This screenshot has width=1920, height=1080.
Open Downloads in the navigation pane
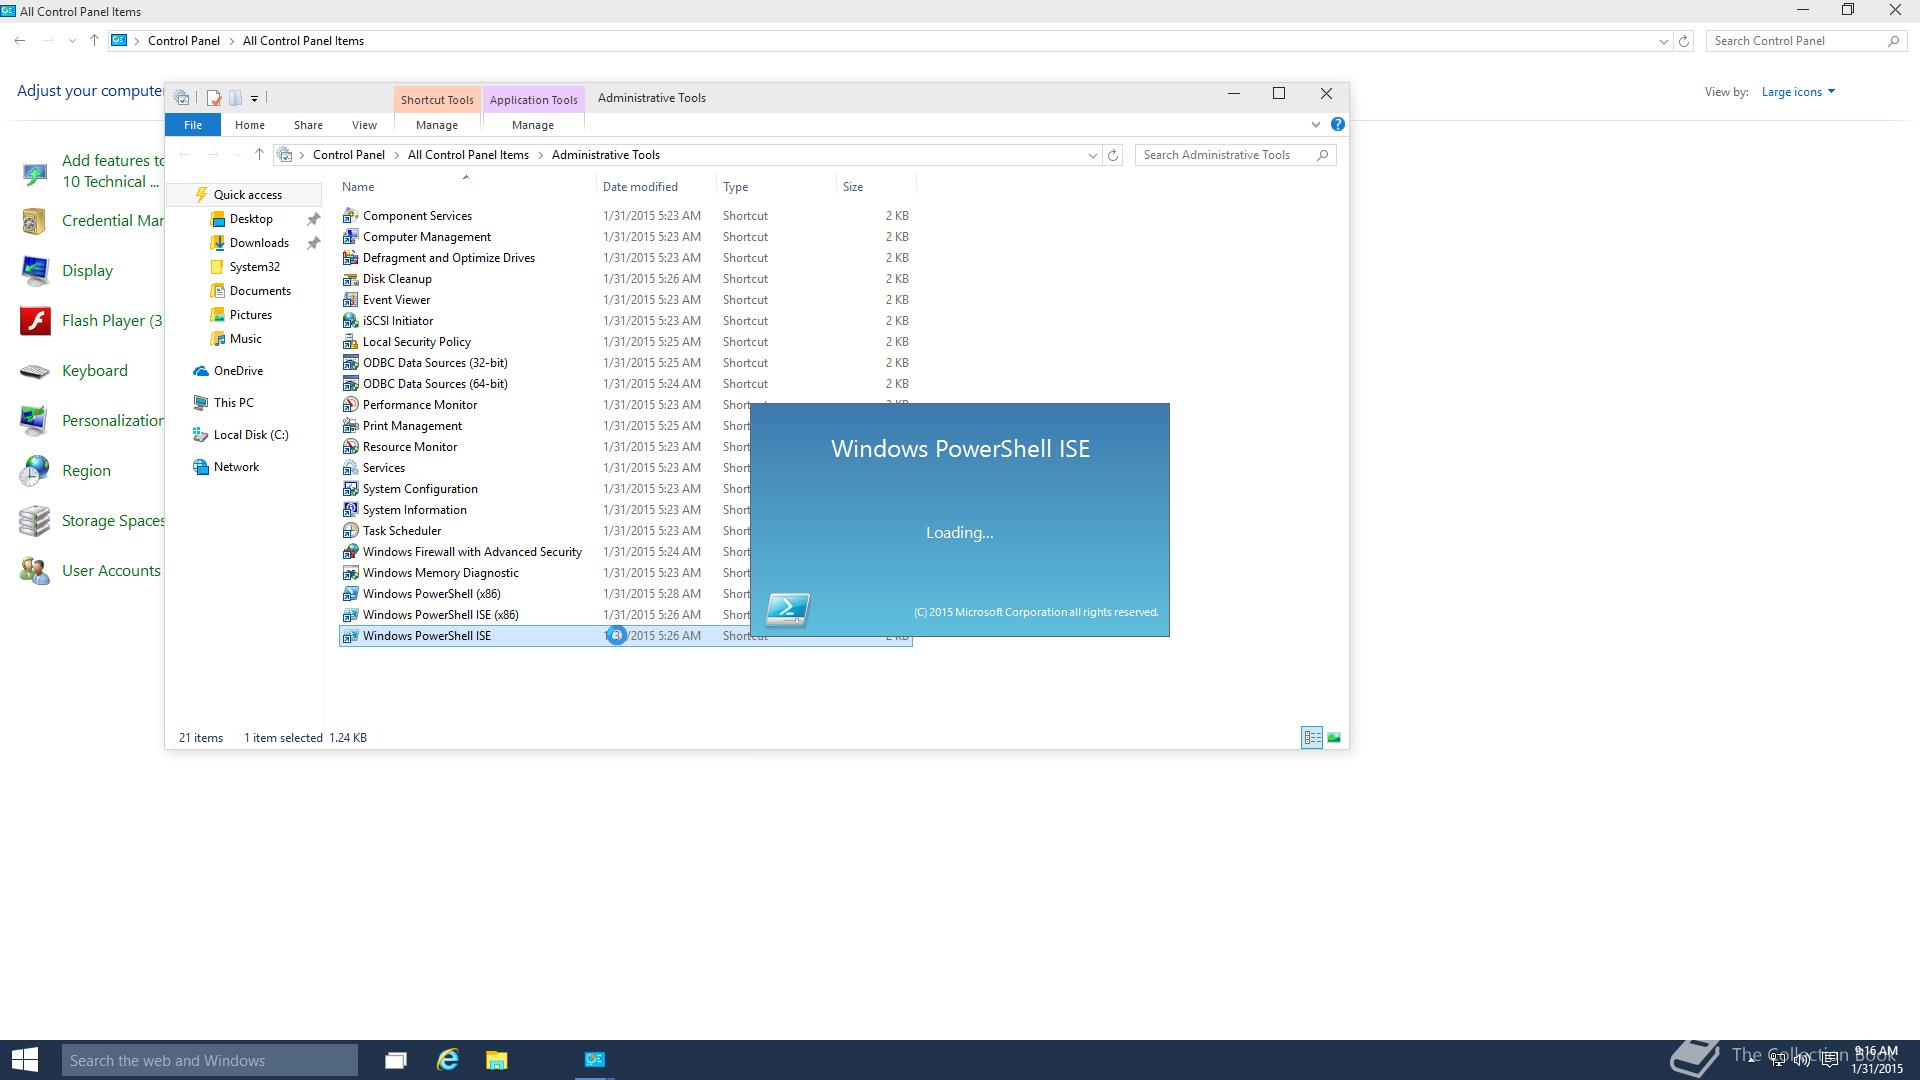[259, 243]
